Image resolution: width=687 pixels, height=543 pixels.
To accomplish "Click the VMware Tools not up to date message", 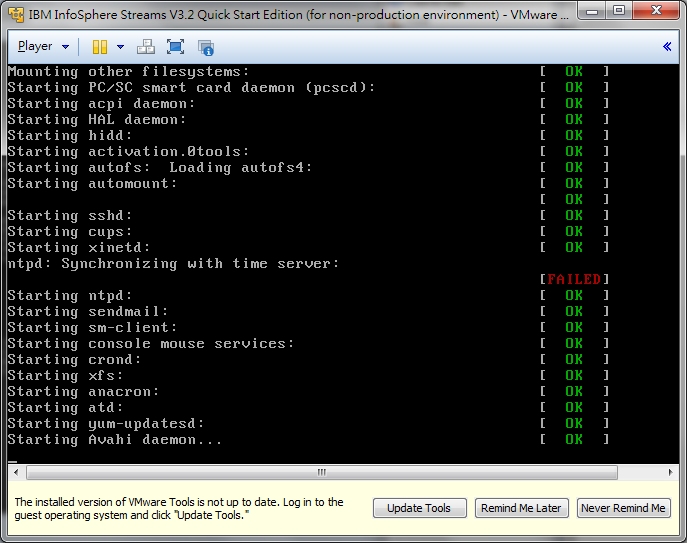I will (x=179, y=508).
